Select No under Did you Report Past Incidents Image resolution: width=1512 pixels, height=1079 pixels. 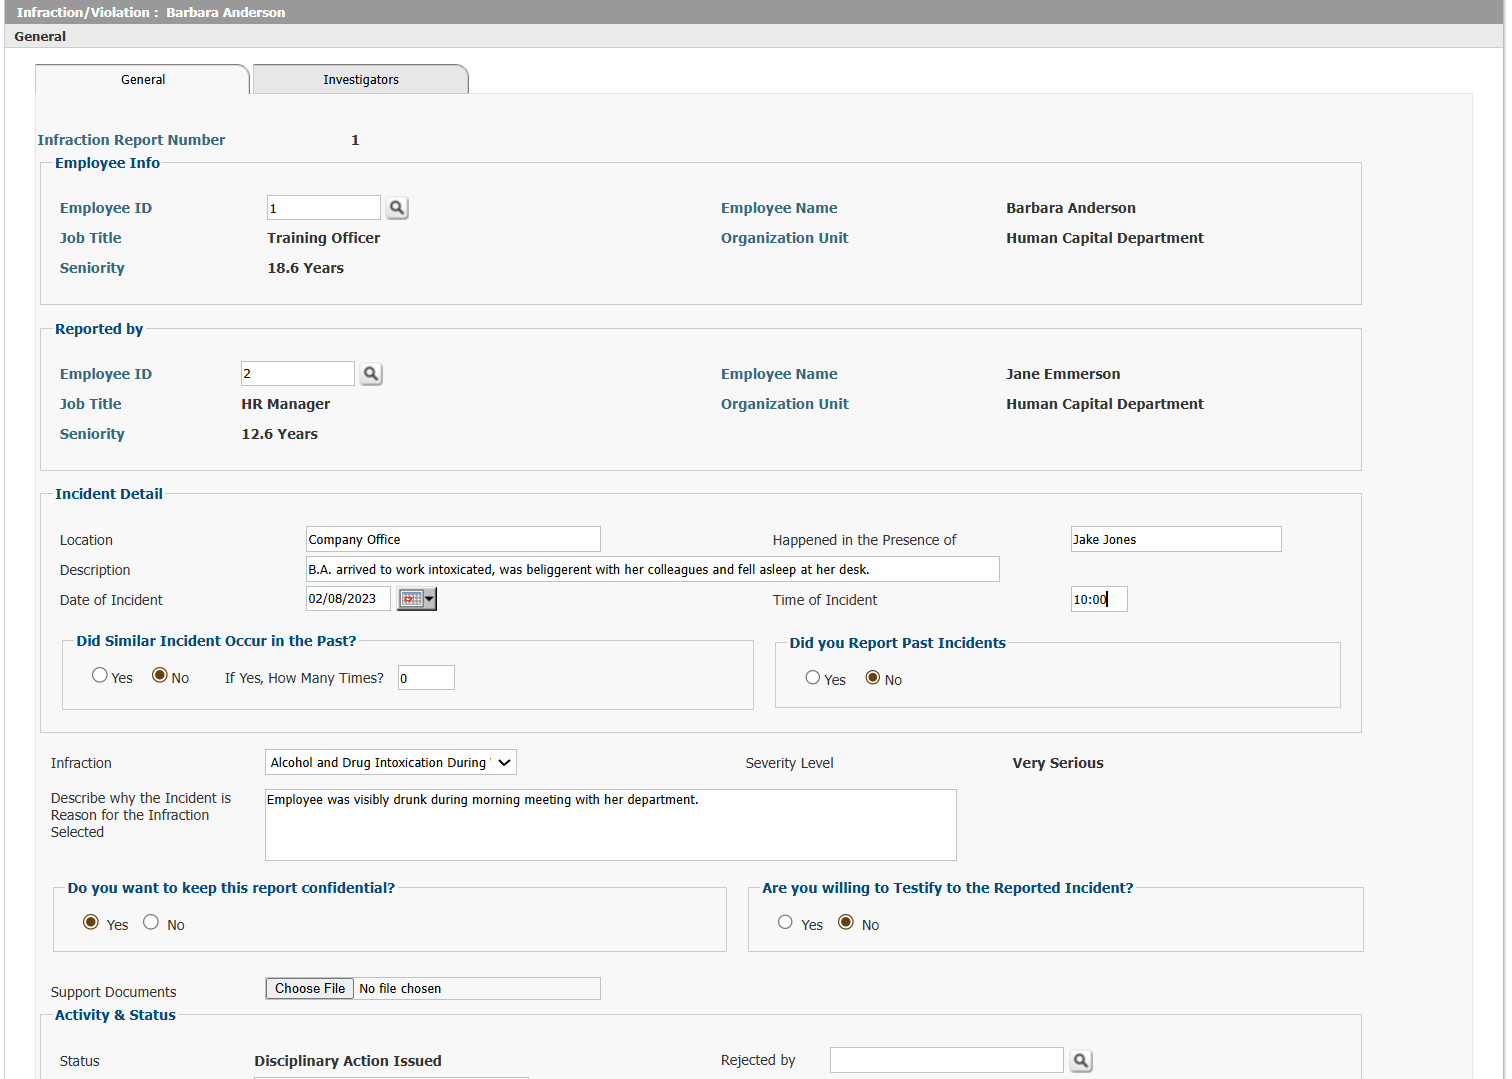[x=873, y=678]
